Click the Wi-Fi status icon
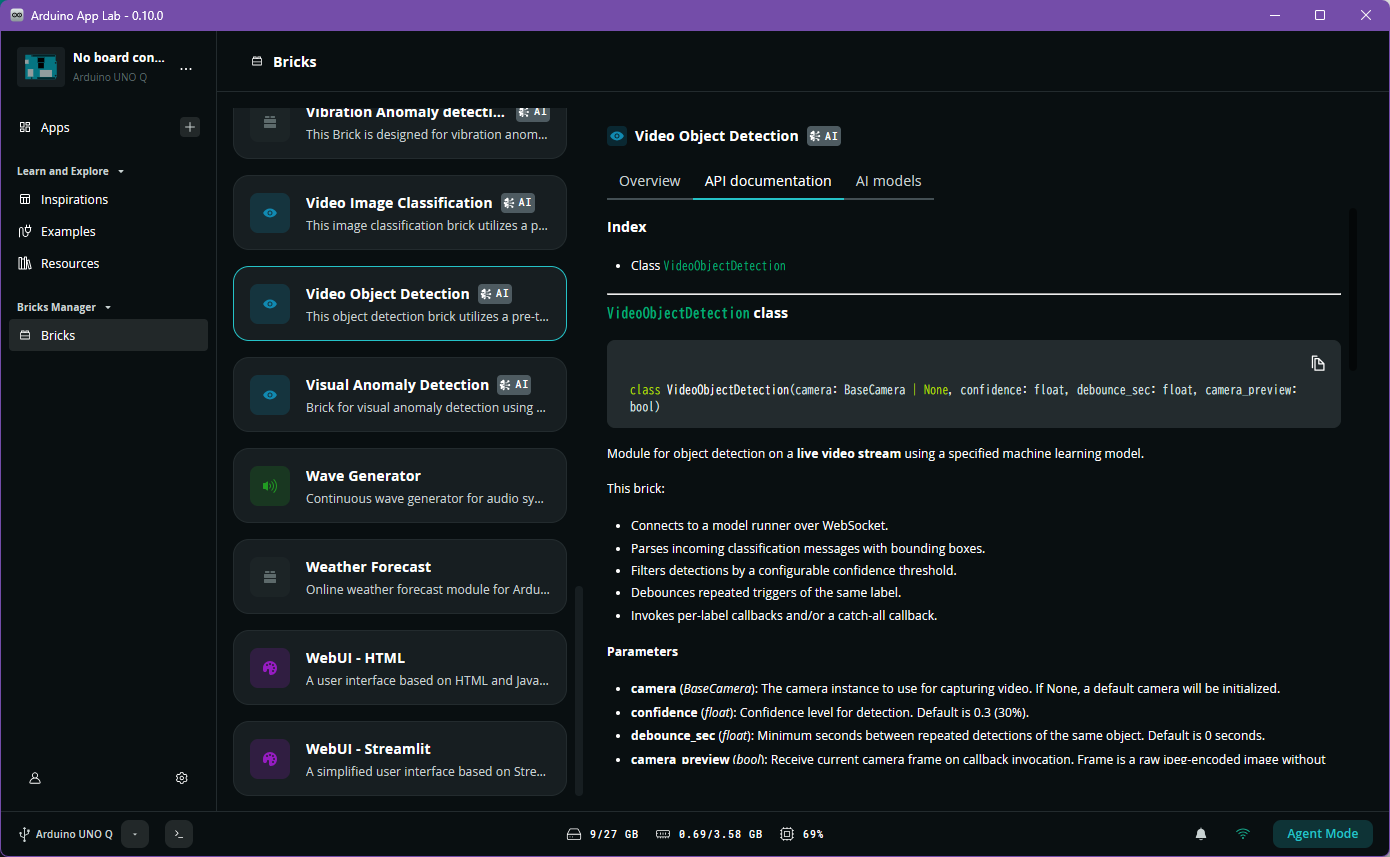 1243,834
